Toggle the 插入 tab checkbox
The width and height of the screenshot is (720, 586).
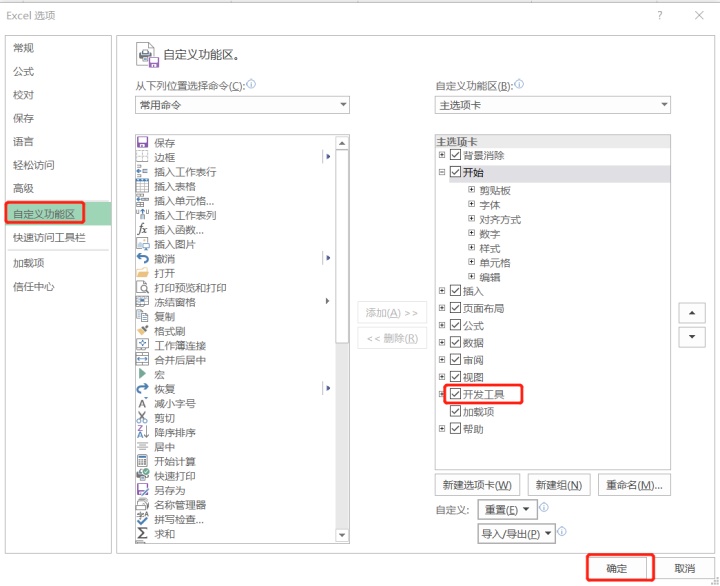455,290
